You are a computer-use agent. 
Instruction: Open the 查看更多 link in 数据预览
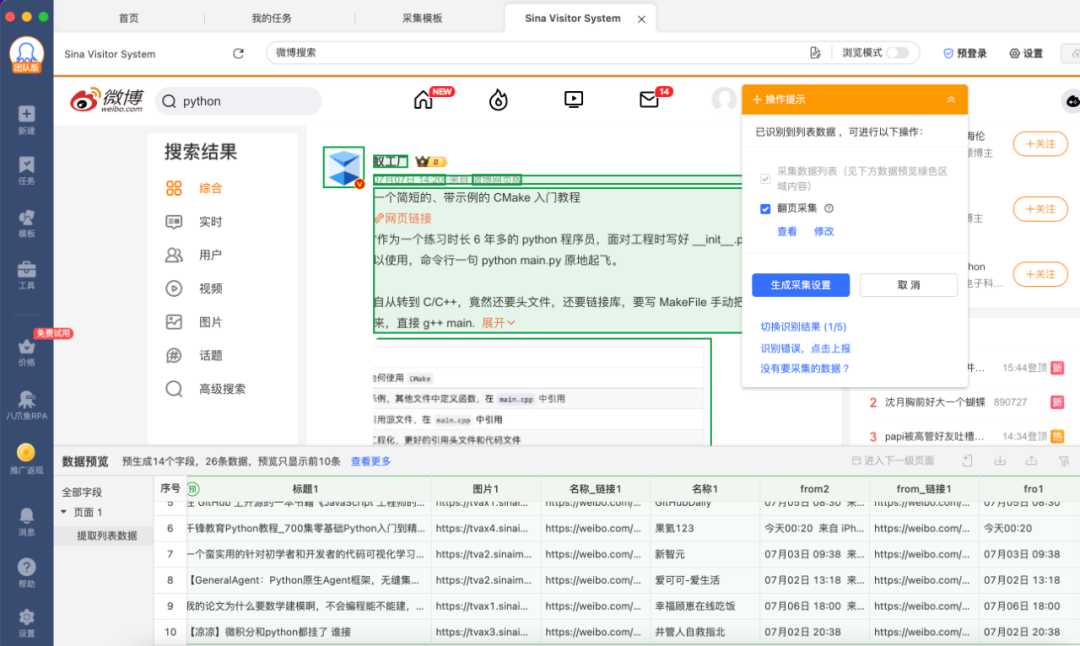click(x=371, y=461)
